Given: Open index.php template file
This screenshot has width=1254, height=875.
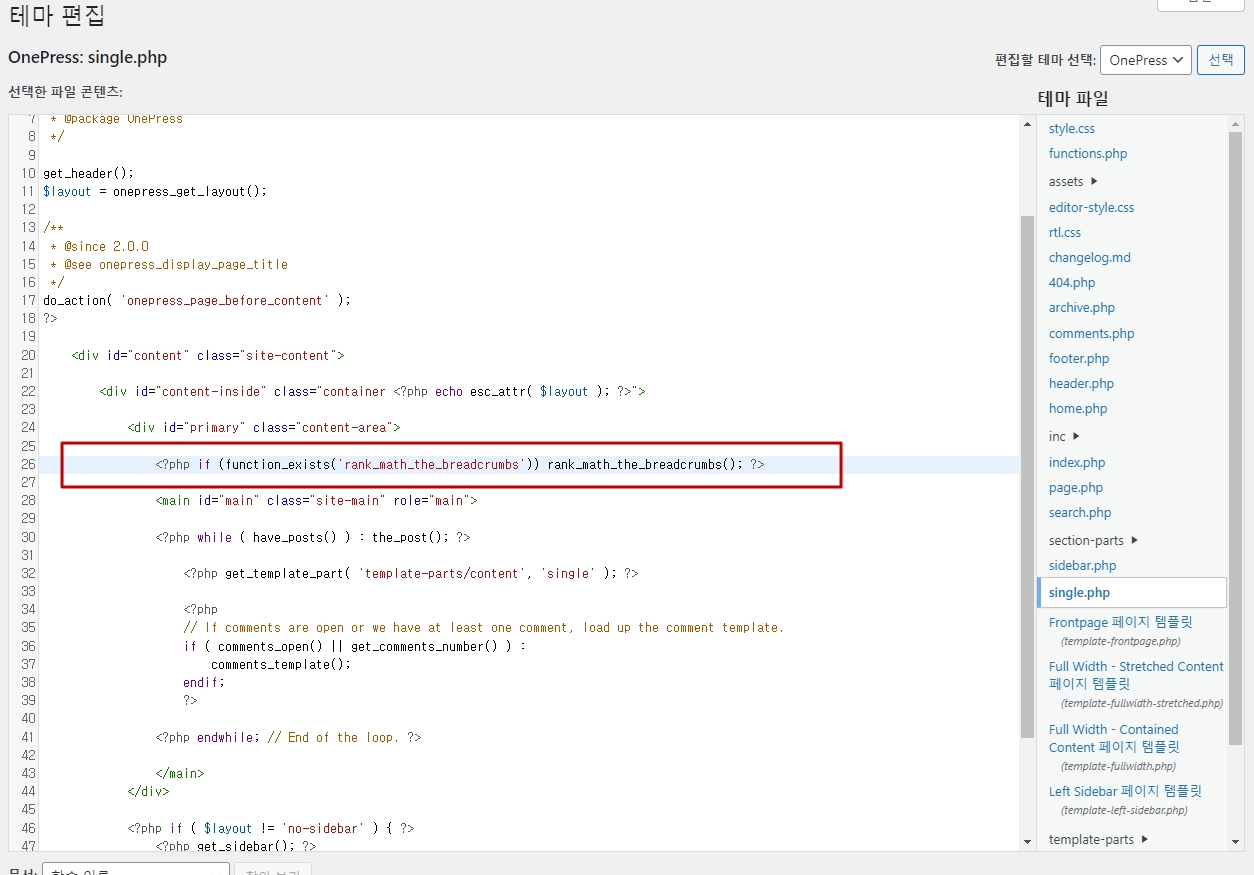Looking at the screenshot, I should point(1077,462).
